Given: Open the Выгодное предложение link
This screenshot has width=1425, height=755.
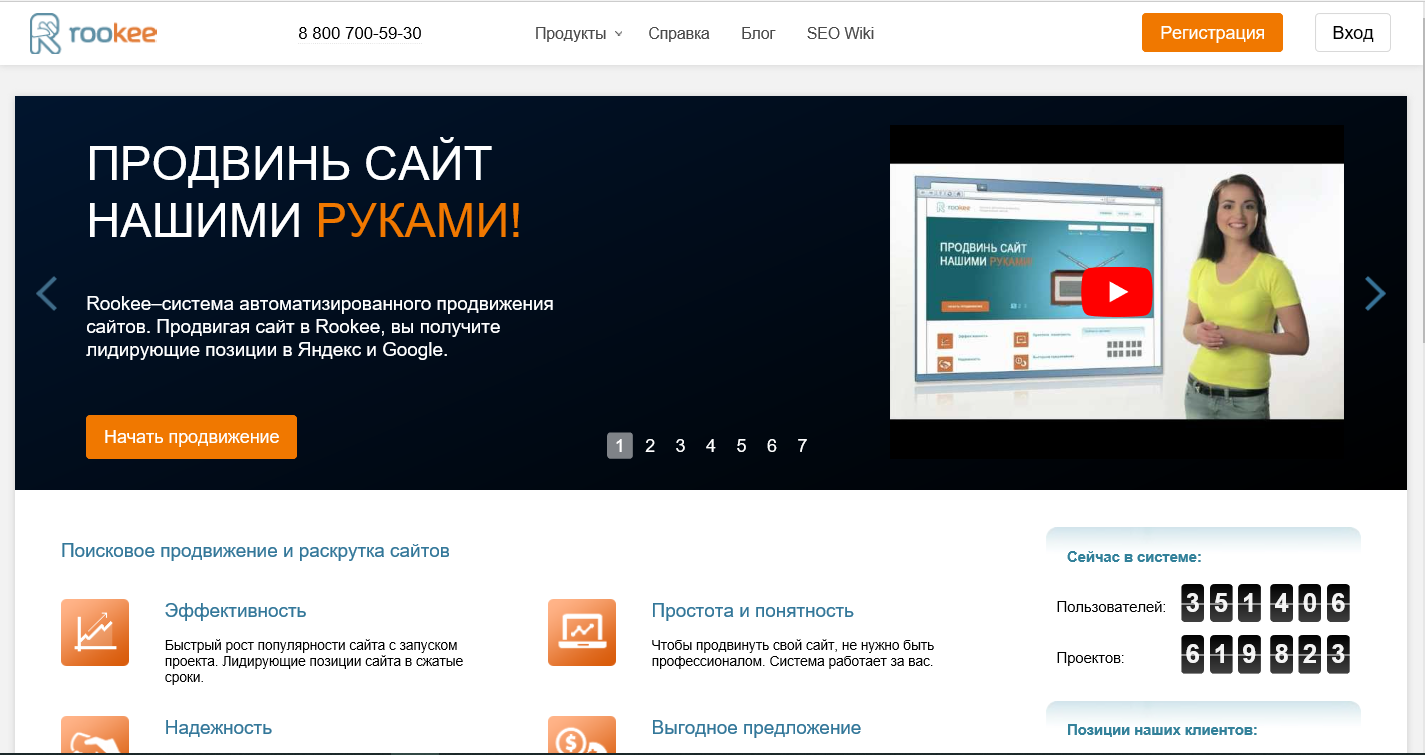Looking at the screenshot, I should pyautogui.click(x=756, y=728).
